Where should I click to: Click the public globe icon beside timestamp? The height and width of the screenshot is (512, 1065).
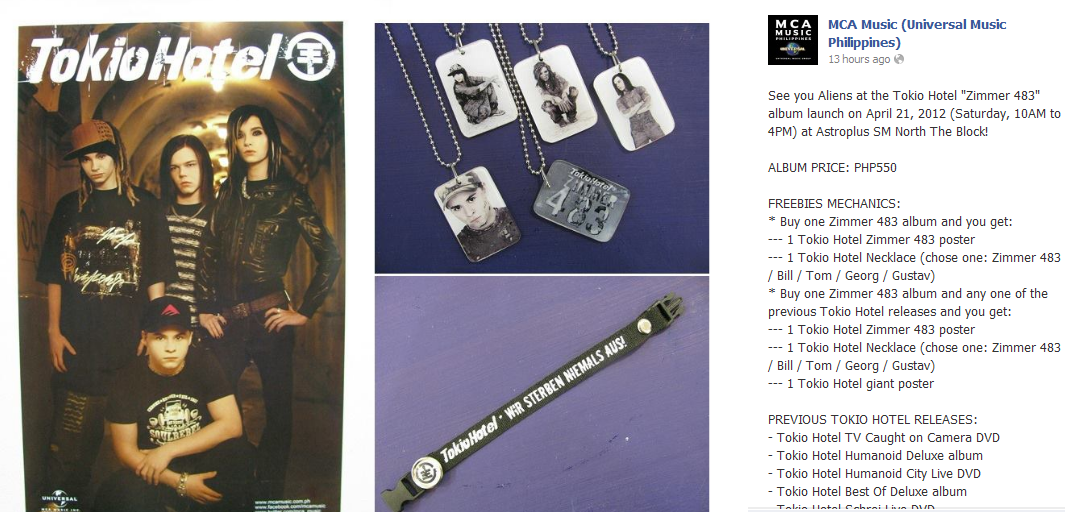(x=899, y=59)
